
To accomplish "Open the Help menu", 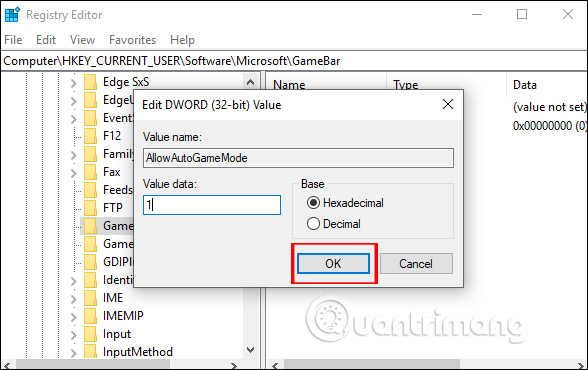I will [x=182, y=40].
